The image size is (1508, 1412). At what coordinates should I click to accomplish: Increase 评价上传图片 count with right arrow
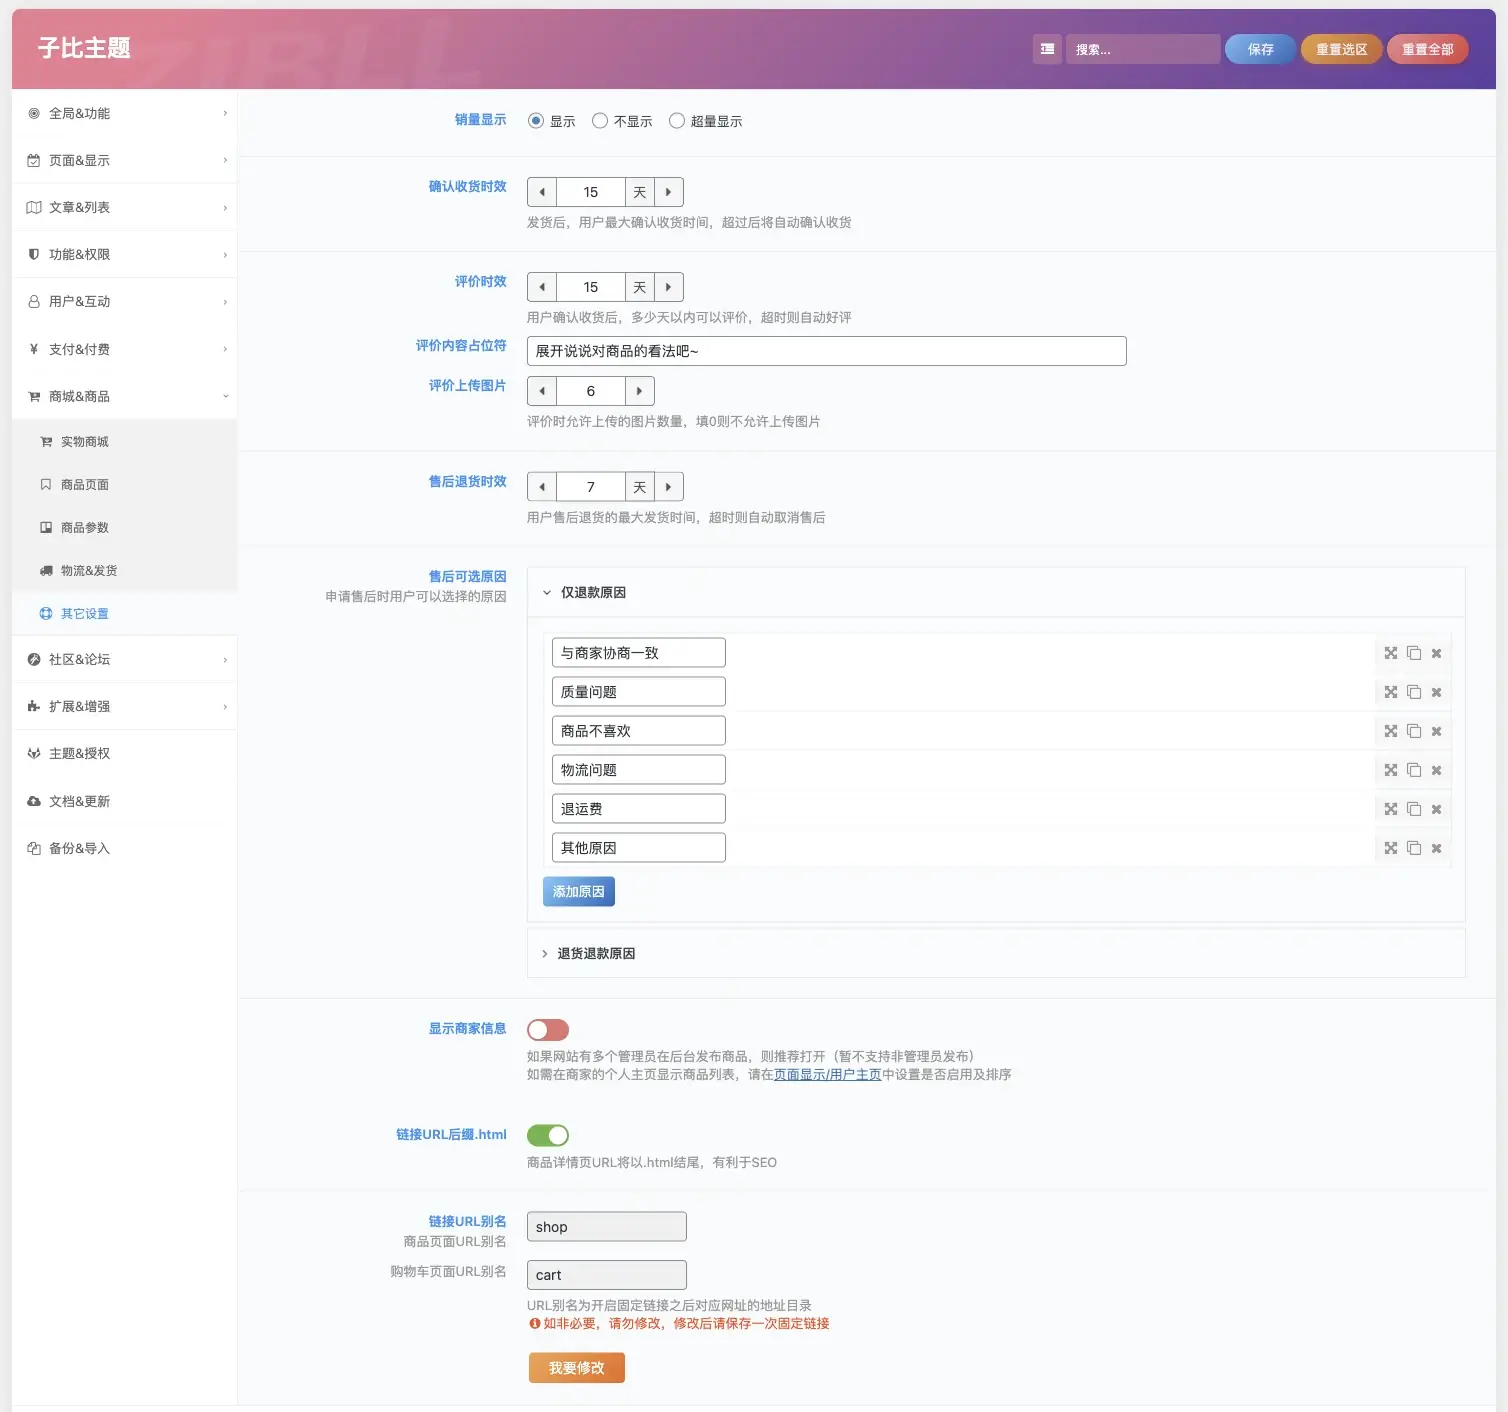point(640,391)
